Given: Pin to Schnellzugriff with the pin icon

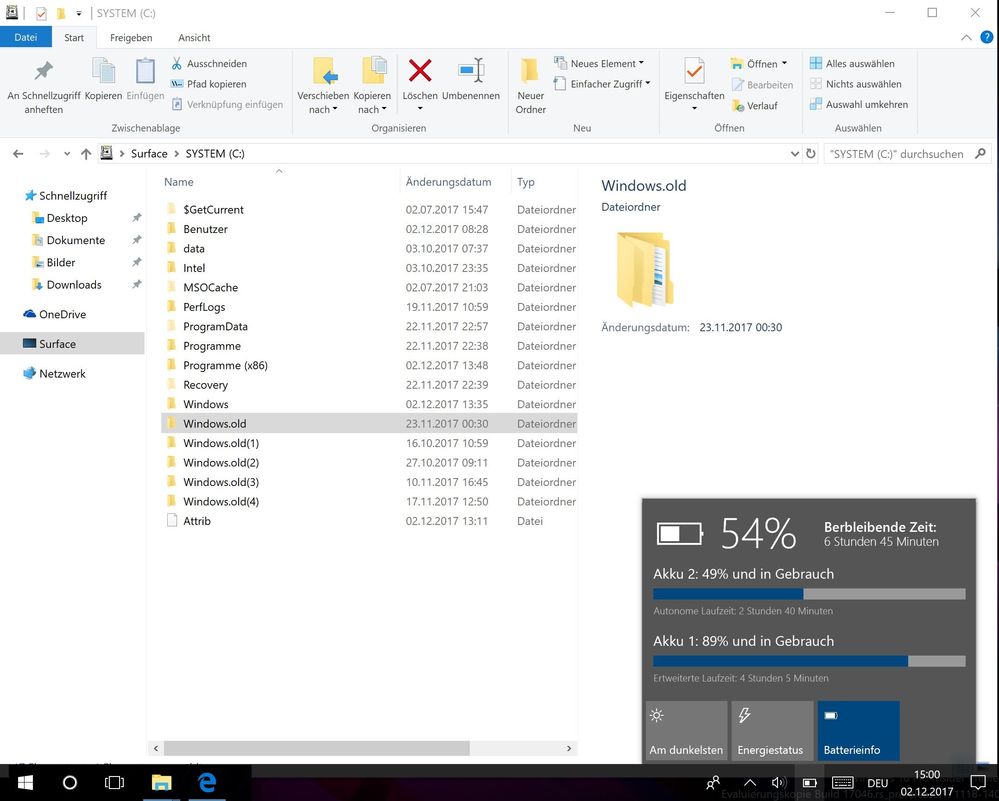Looking at the screenshot, I should click(43, 71).
